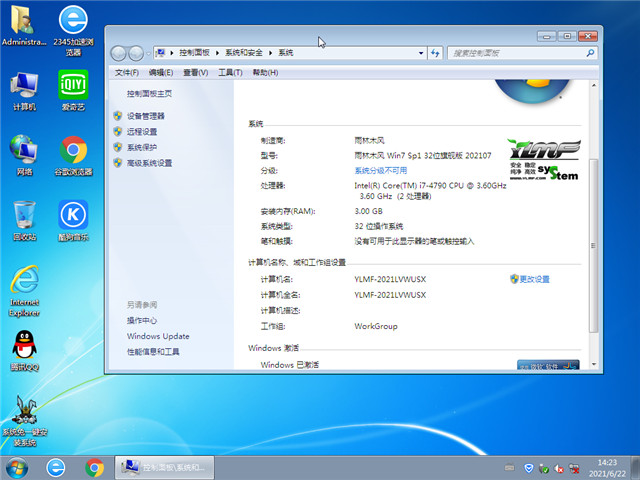Open the Internet Explorer desktop icon
This screenshot has height=480, width=640.
[24, 291]
